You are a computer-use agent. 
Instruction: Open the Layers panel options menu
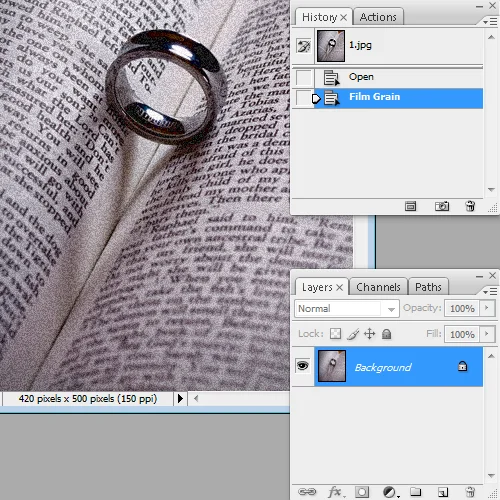pyautogui.click(x=490, y=292)
